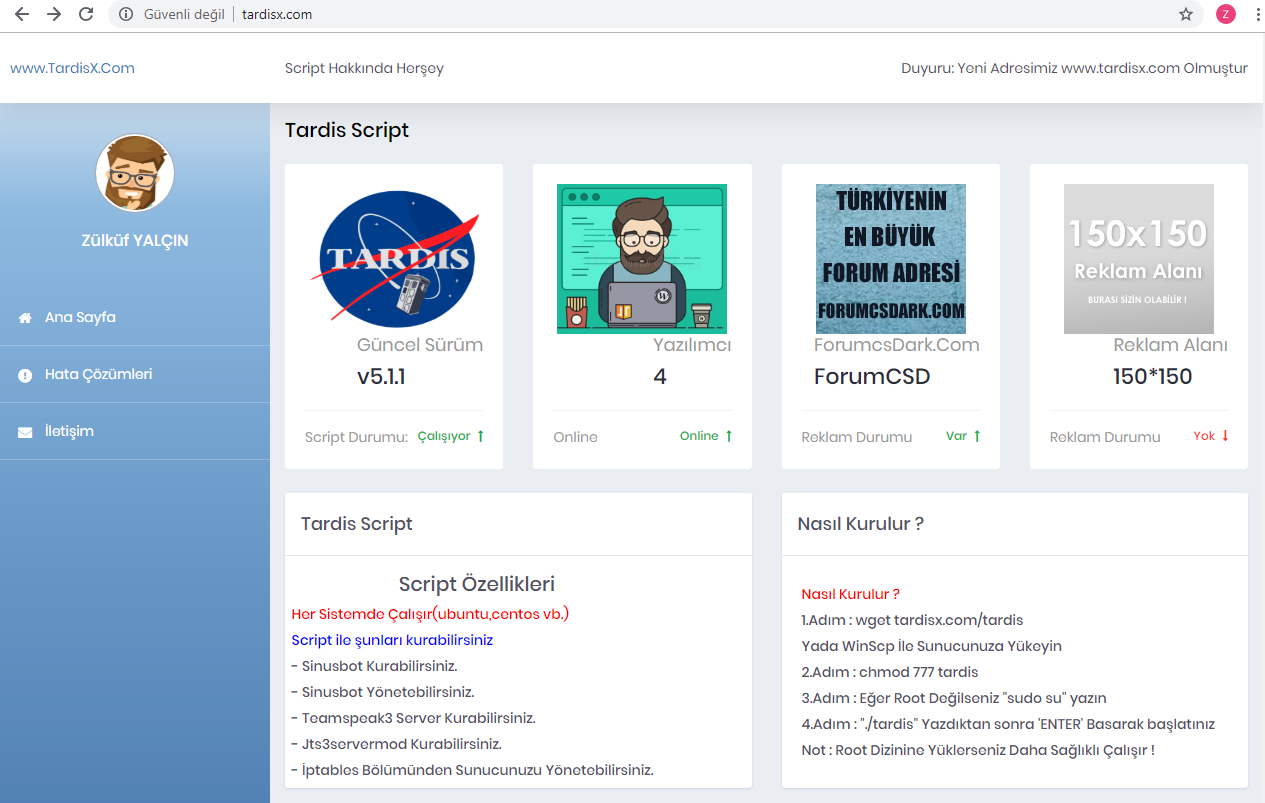Screen dimensions: 1265x803
Task: Click the Sinusbot Kurabilirsiniz line
Action: pos(375,666)
